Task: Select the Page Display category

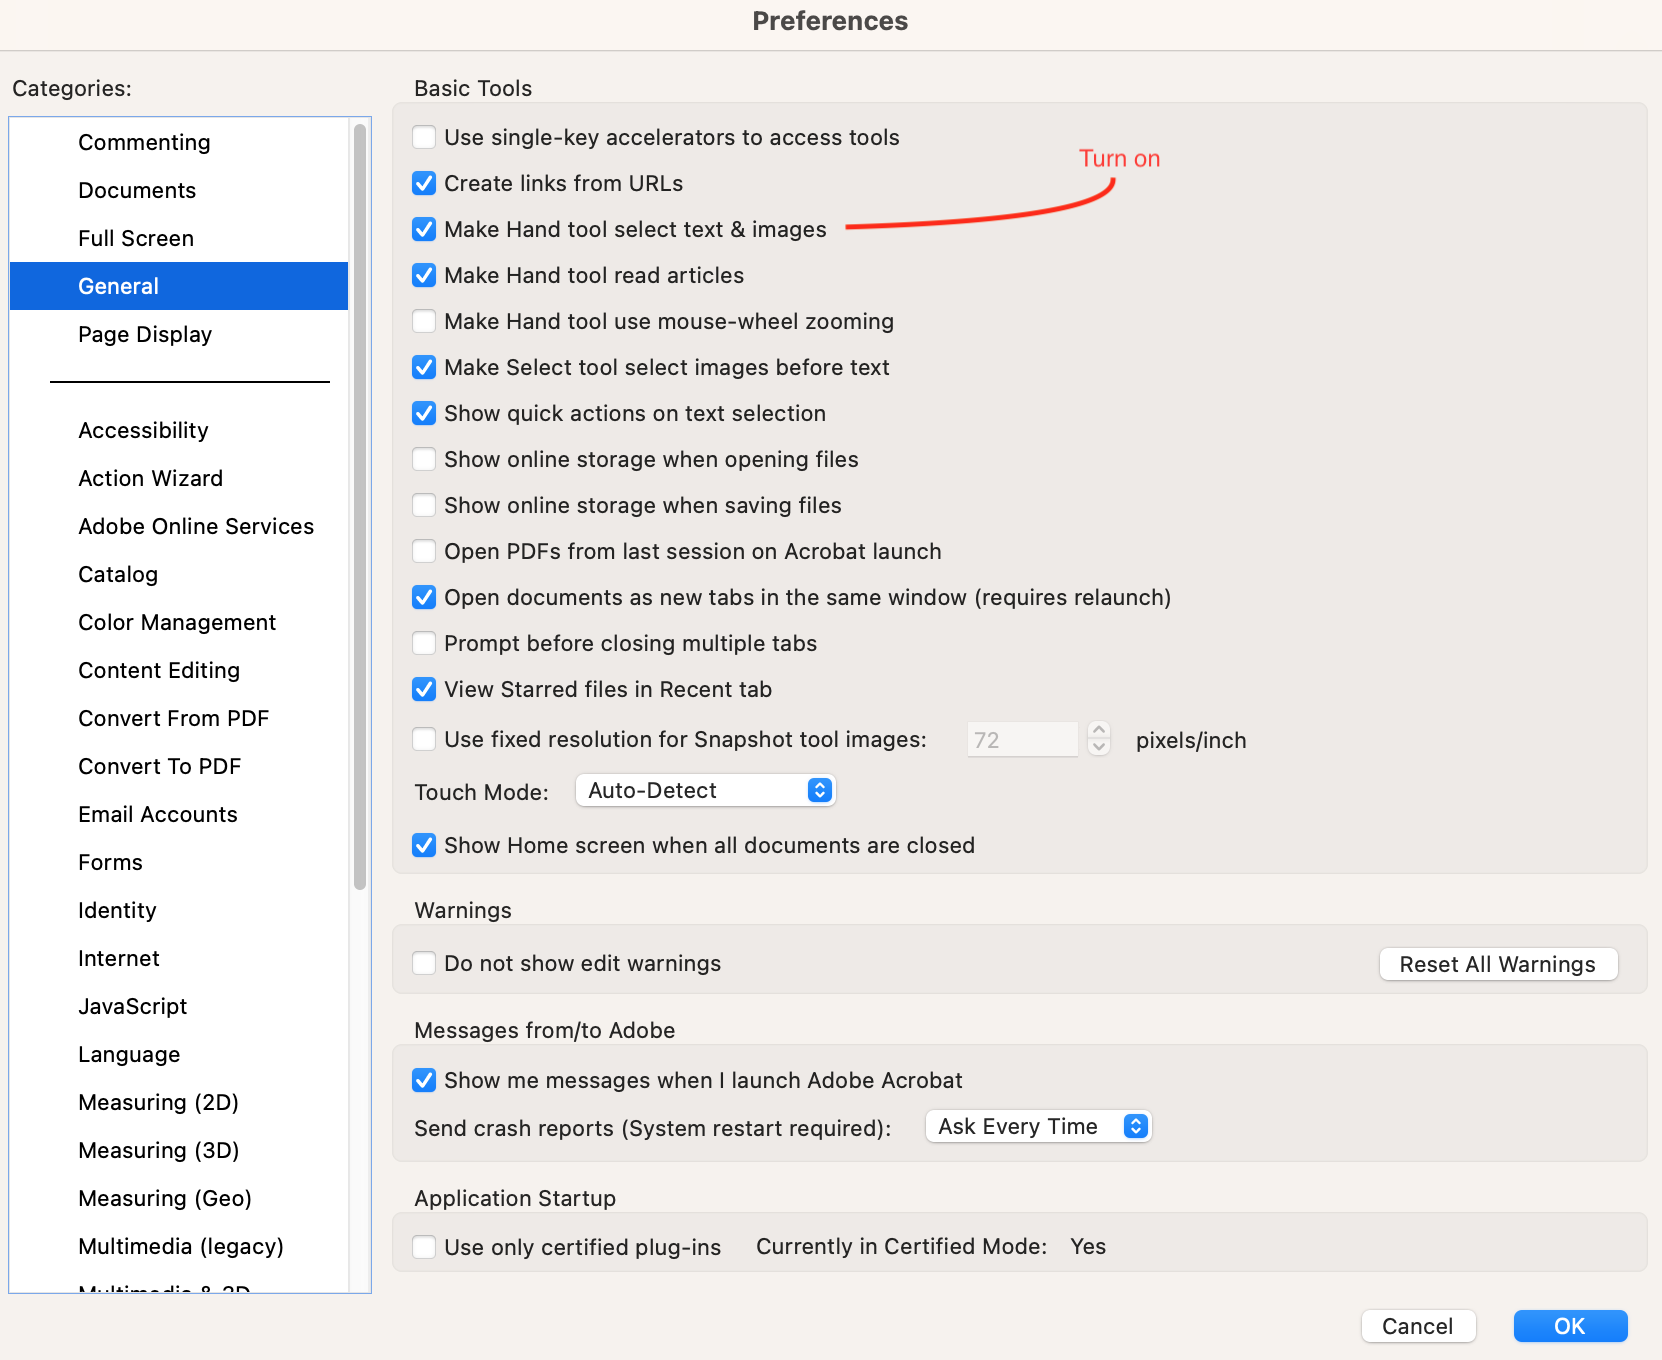Action: click(145, 334)
